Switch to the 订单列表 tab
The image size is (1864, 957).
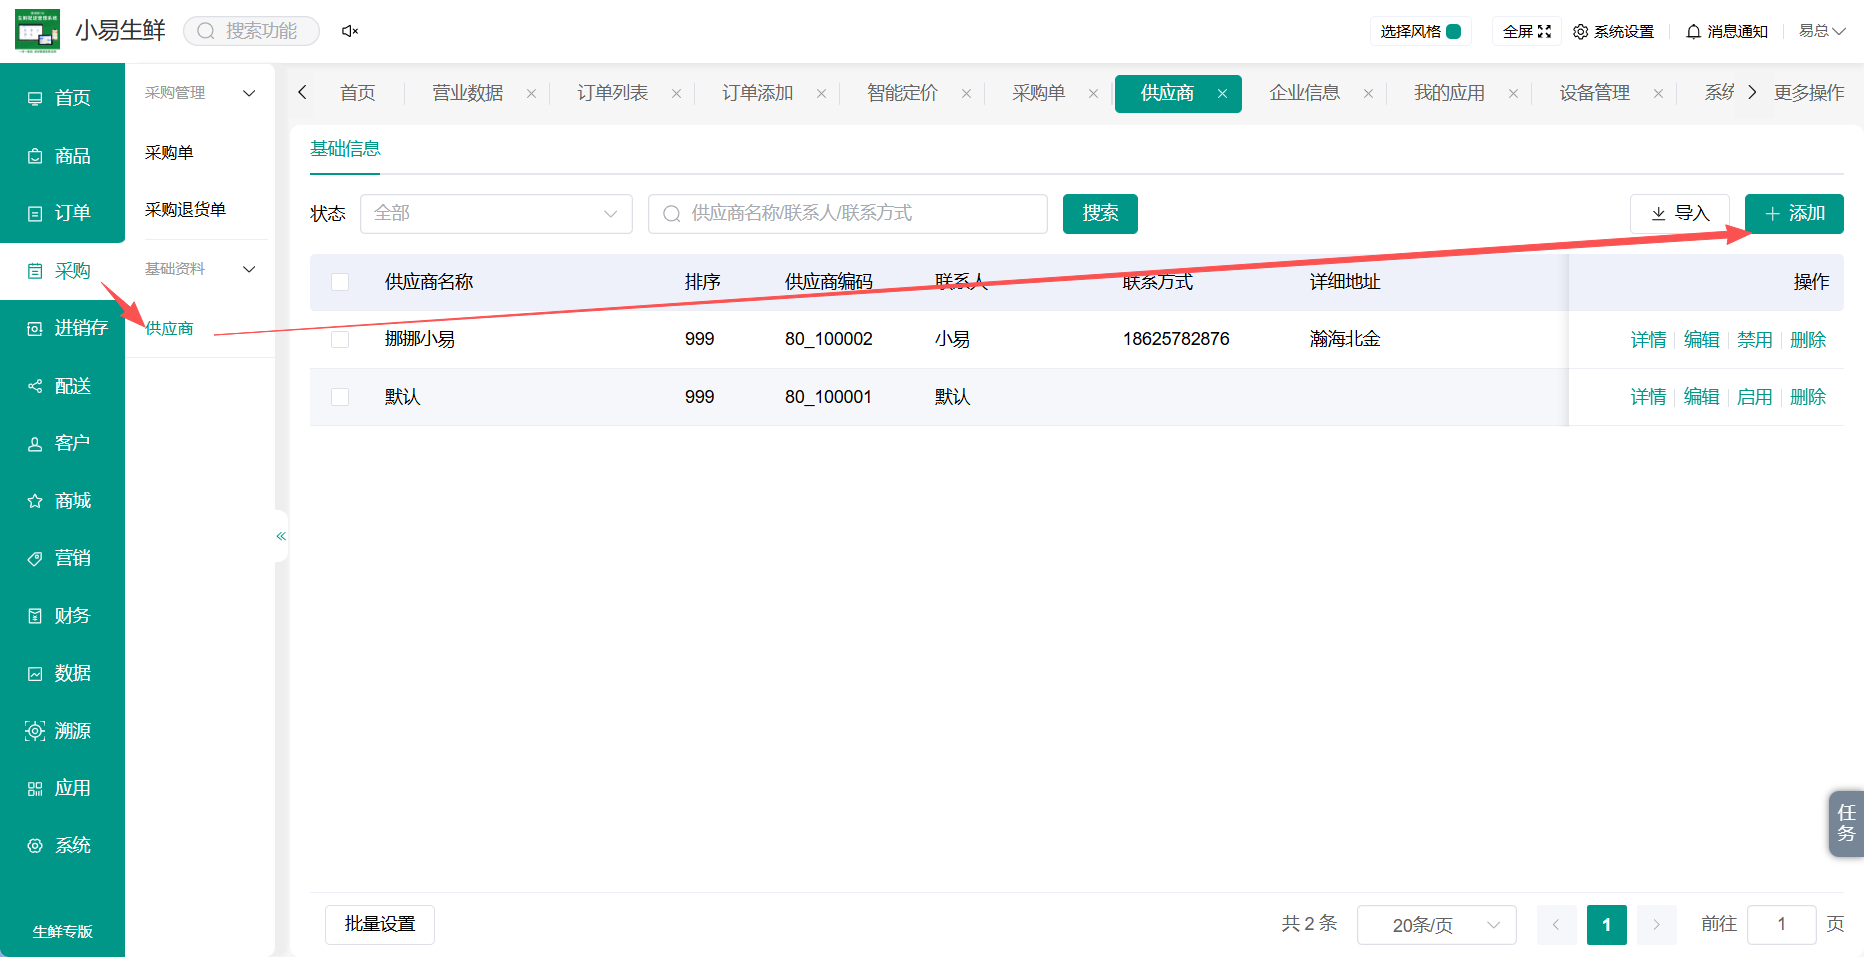point(612,93)
